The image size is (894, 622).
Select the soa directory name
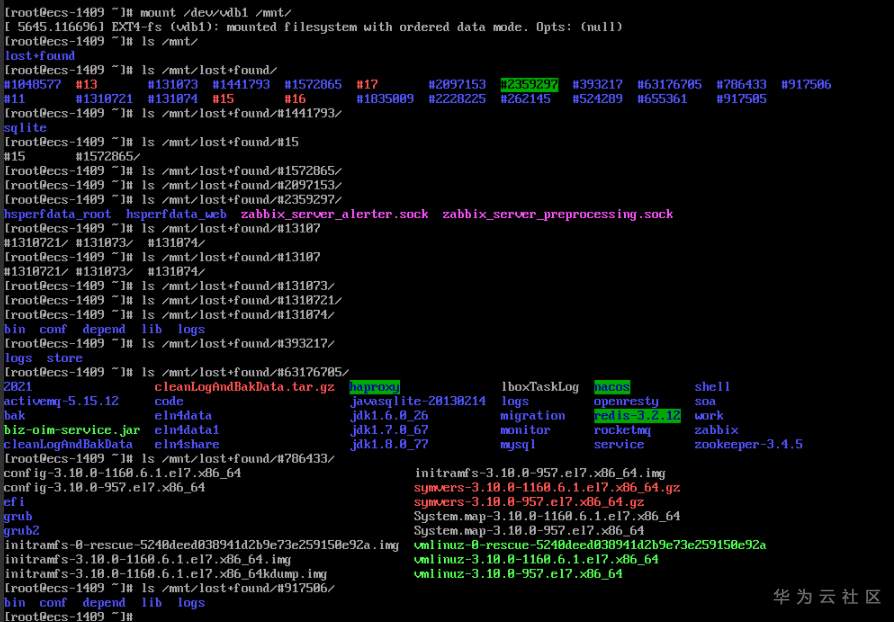coord(705,401)
